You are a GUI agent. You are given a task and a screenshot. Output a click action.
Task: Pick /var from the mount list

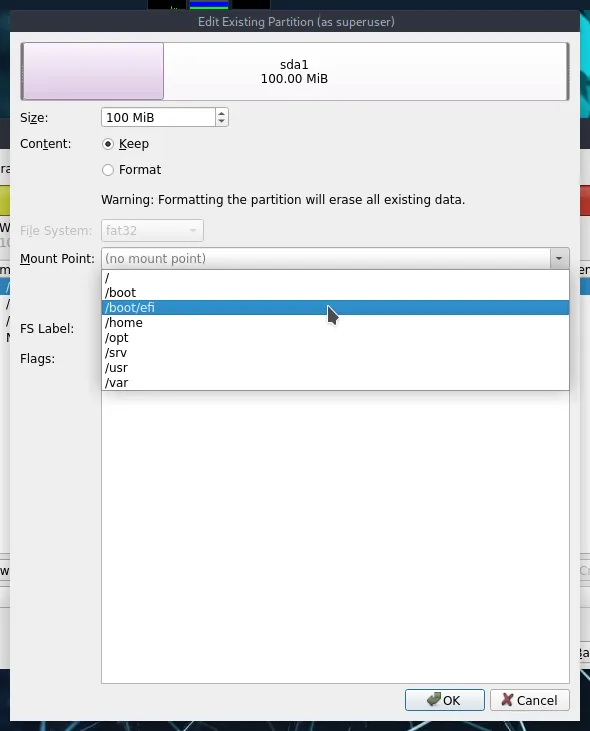336,382
